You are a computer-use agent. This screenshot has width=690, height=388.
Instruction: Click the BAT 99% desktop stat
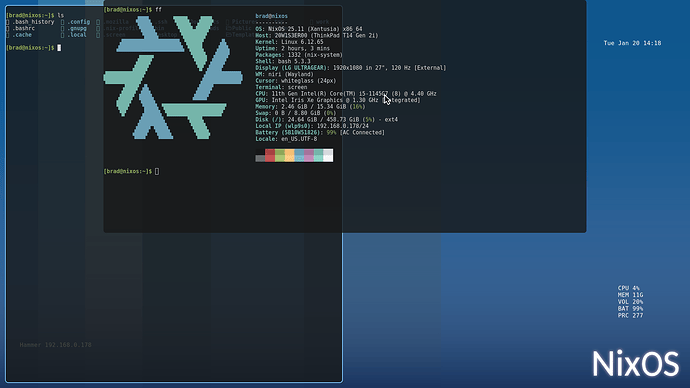click(630, 309)
